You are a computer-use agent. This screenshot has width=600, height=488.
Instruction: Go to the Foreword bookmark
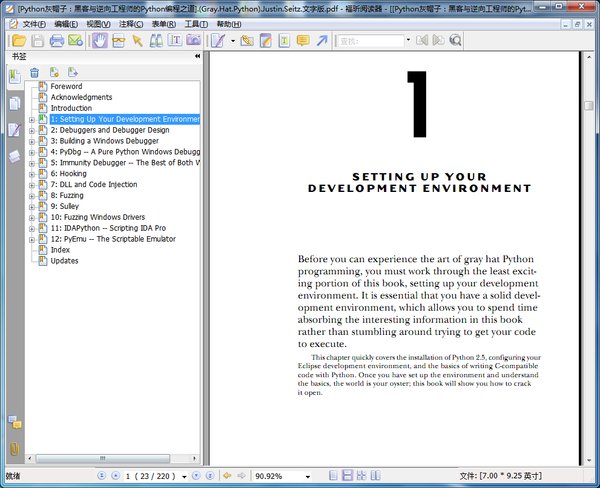[66, 87]
